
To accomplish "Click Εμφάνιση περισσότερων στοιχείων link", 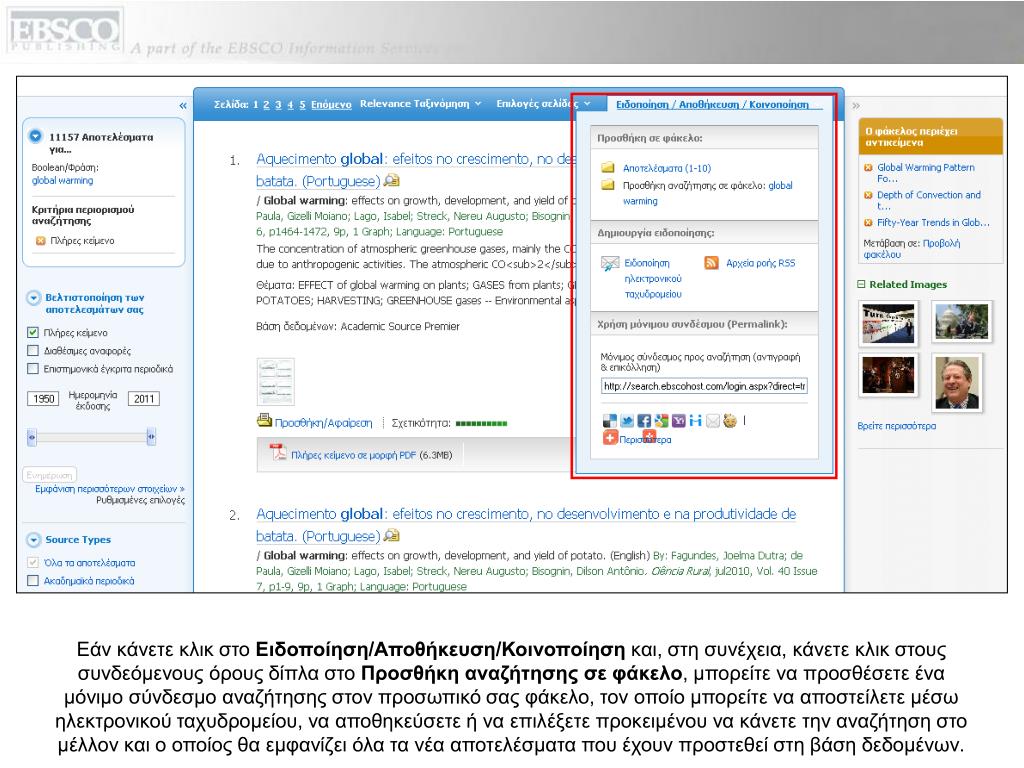I will [x=110, y=488].
